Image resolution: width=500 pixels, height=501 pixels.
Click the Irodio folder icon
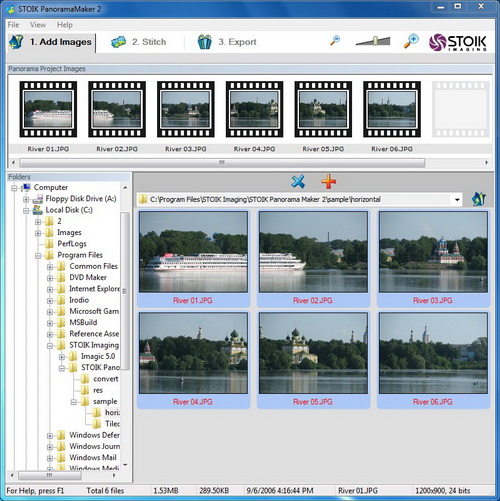[61, 300]
